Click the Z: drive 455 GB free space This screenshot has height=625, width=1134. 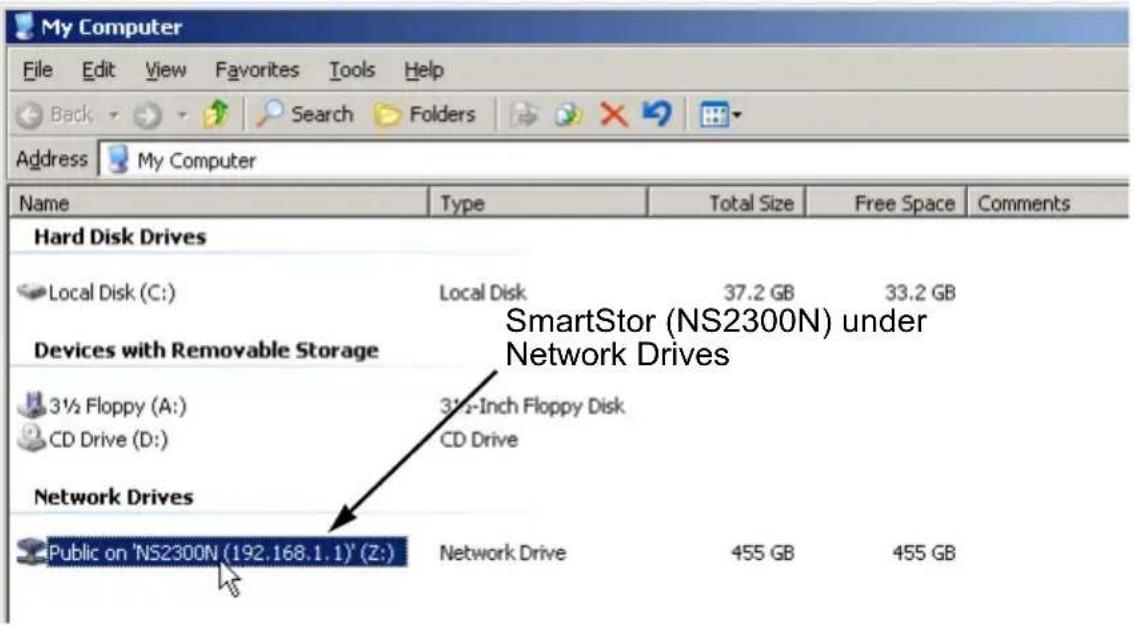point(924,553)
